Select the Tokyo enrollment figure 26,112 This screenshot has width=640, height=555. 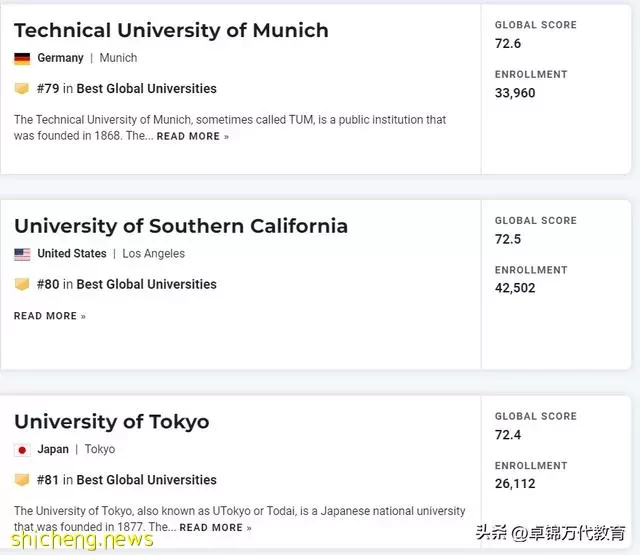coord(515,484)
